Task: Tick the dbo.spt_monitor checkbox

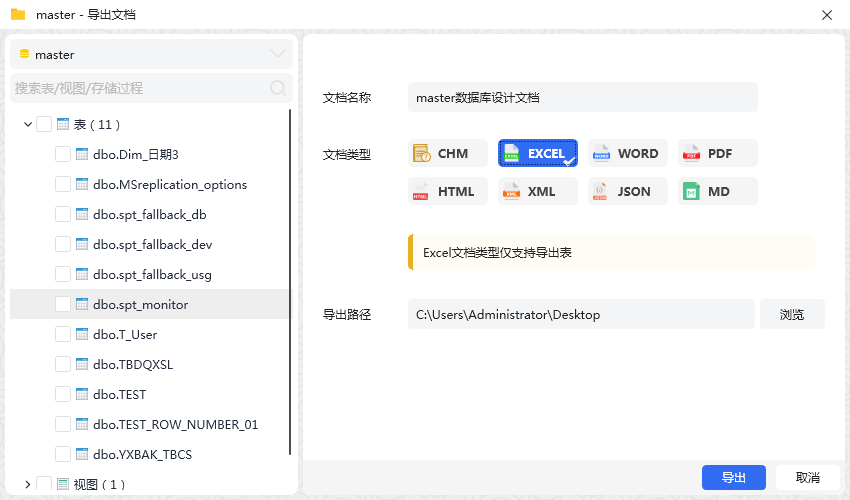Action: [63, 305]
